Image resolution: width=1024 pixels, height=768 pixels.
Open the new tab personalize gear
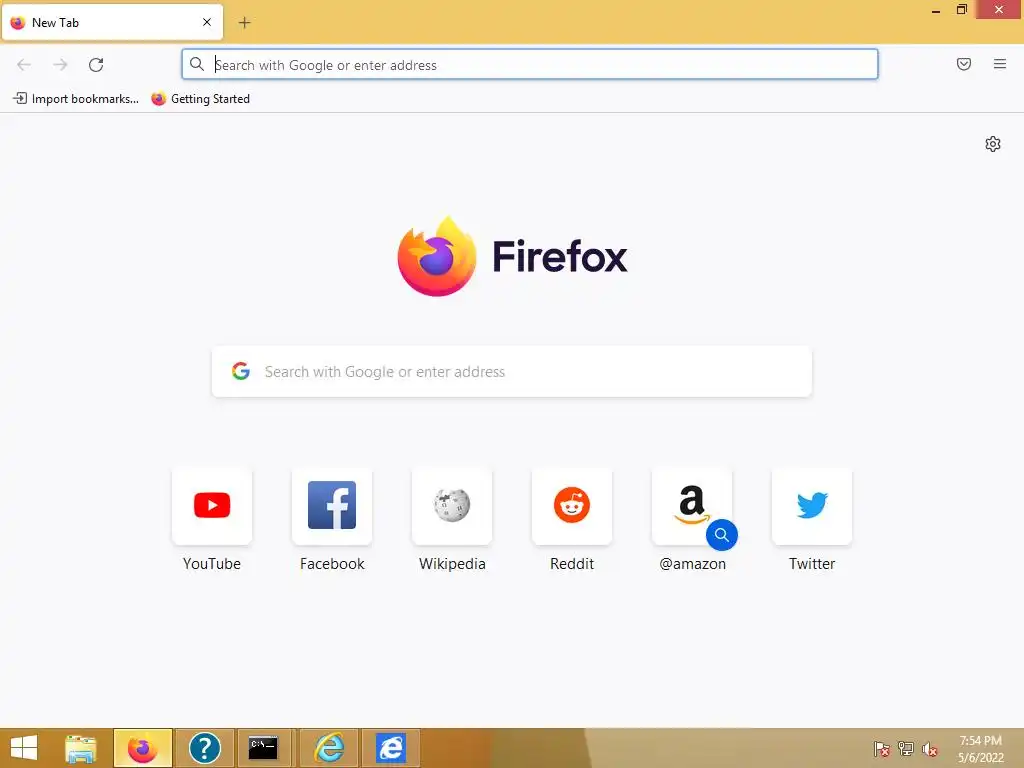[x=993, y=144]
